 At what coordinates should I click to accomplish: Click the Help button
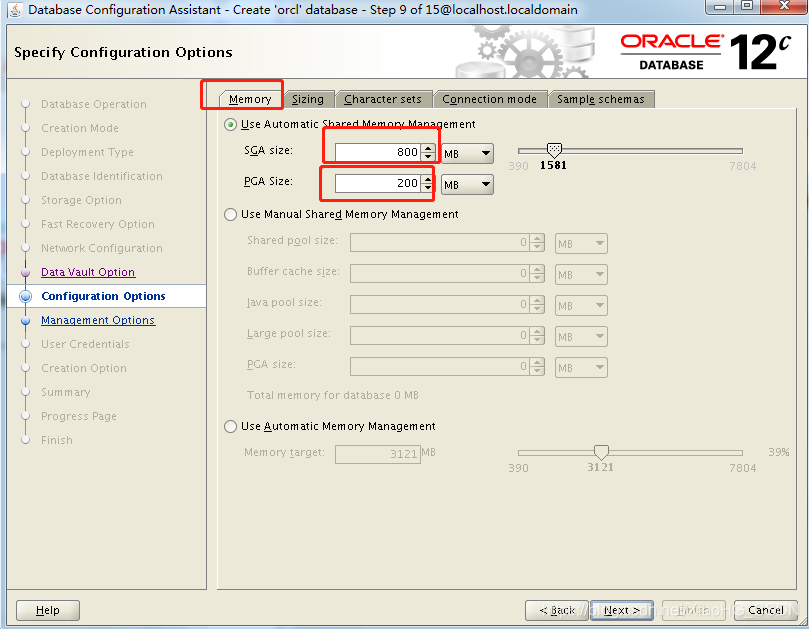[x=48, y=610]
